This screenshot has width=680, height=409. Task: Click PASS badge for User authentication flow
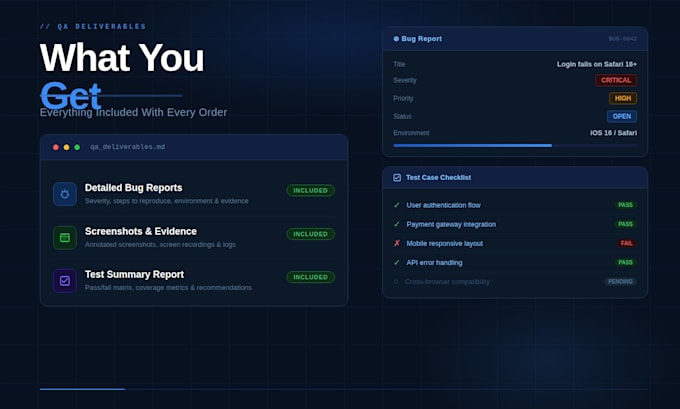[625, 205]
